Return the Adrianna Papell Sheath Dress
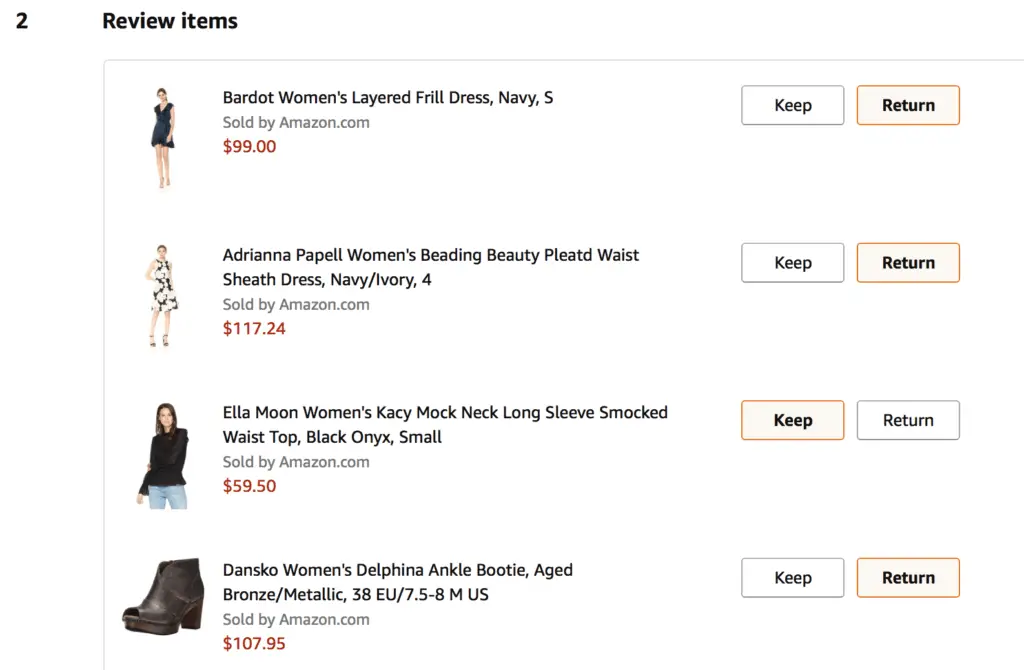Image resolution: width=1024 pixels, height=670 pixels. pyautogui.click(x=908, y=262)
